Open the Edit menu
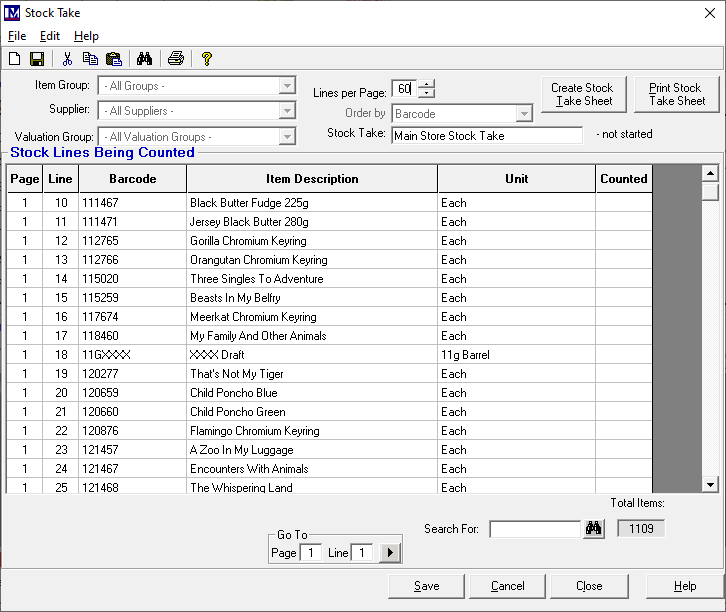Screen dimensions: 726x612 click(50, 36)
